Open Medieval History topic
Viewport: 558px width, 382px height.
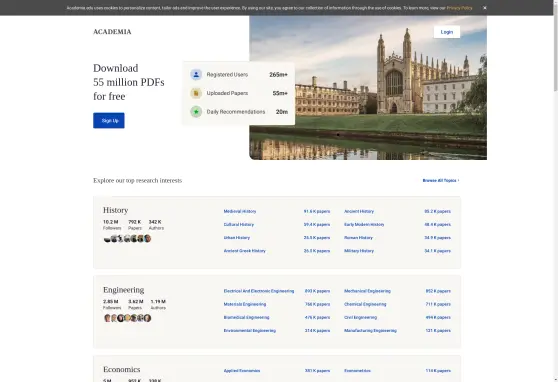pos(240,211)
